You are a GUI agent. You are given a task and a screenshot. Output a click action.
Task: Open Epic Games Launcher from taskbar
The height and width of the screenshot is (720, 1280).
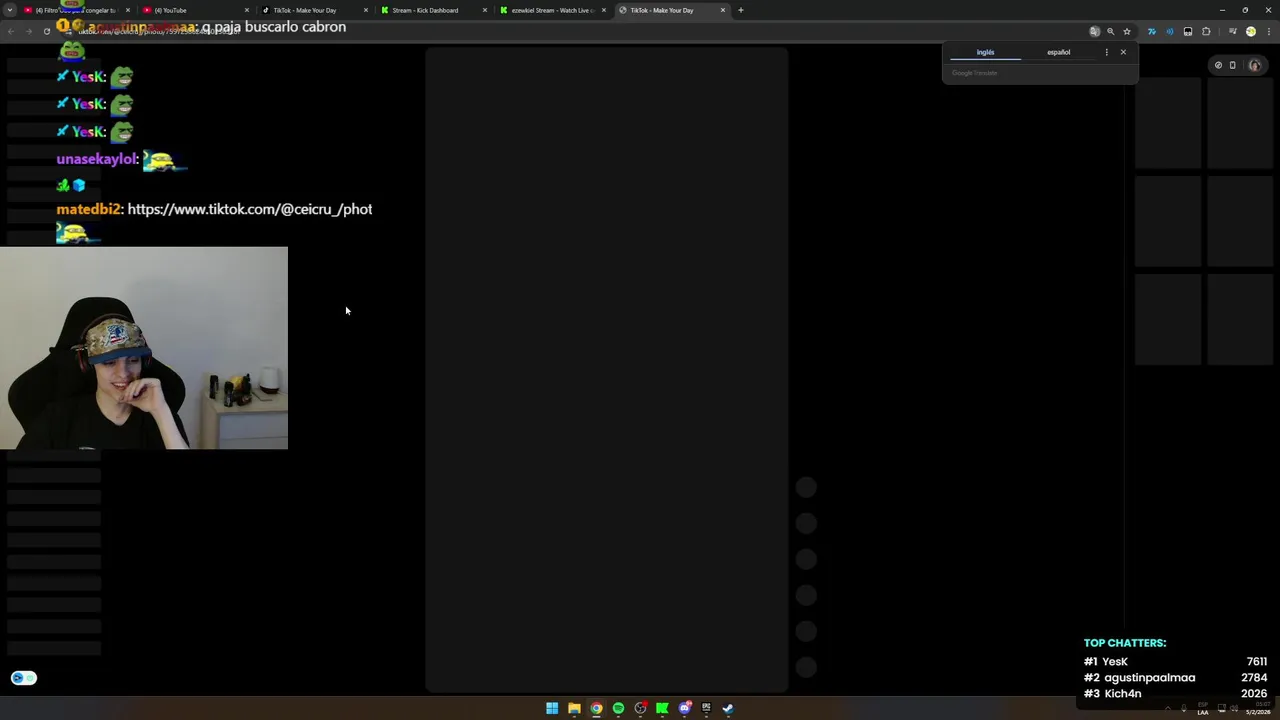pos(706,708)
